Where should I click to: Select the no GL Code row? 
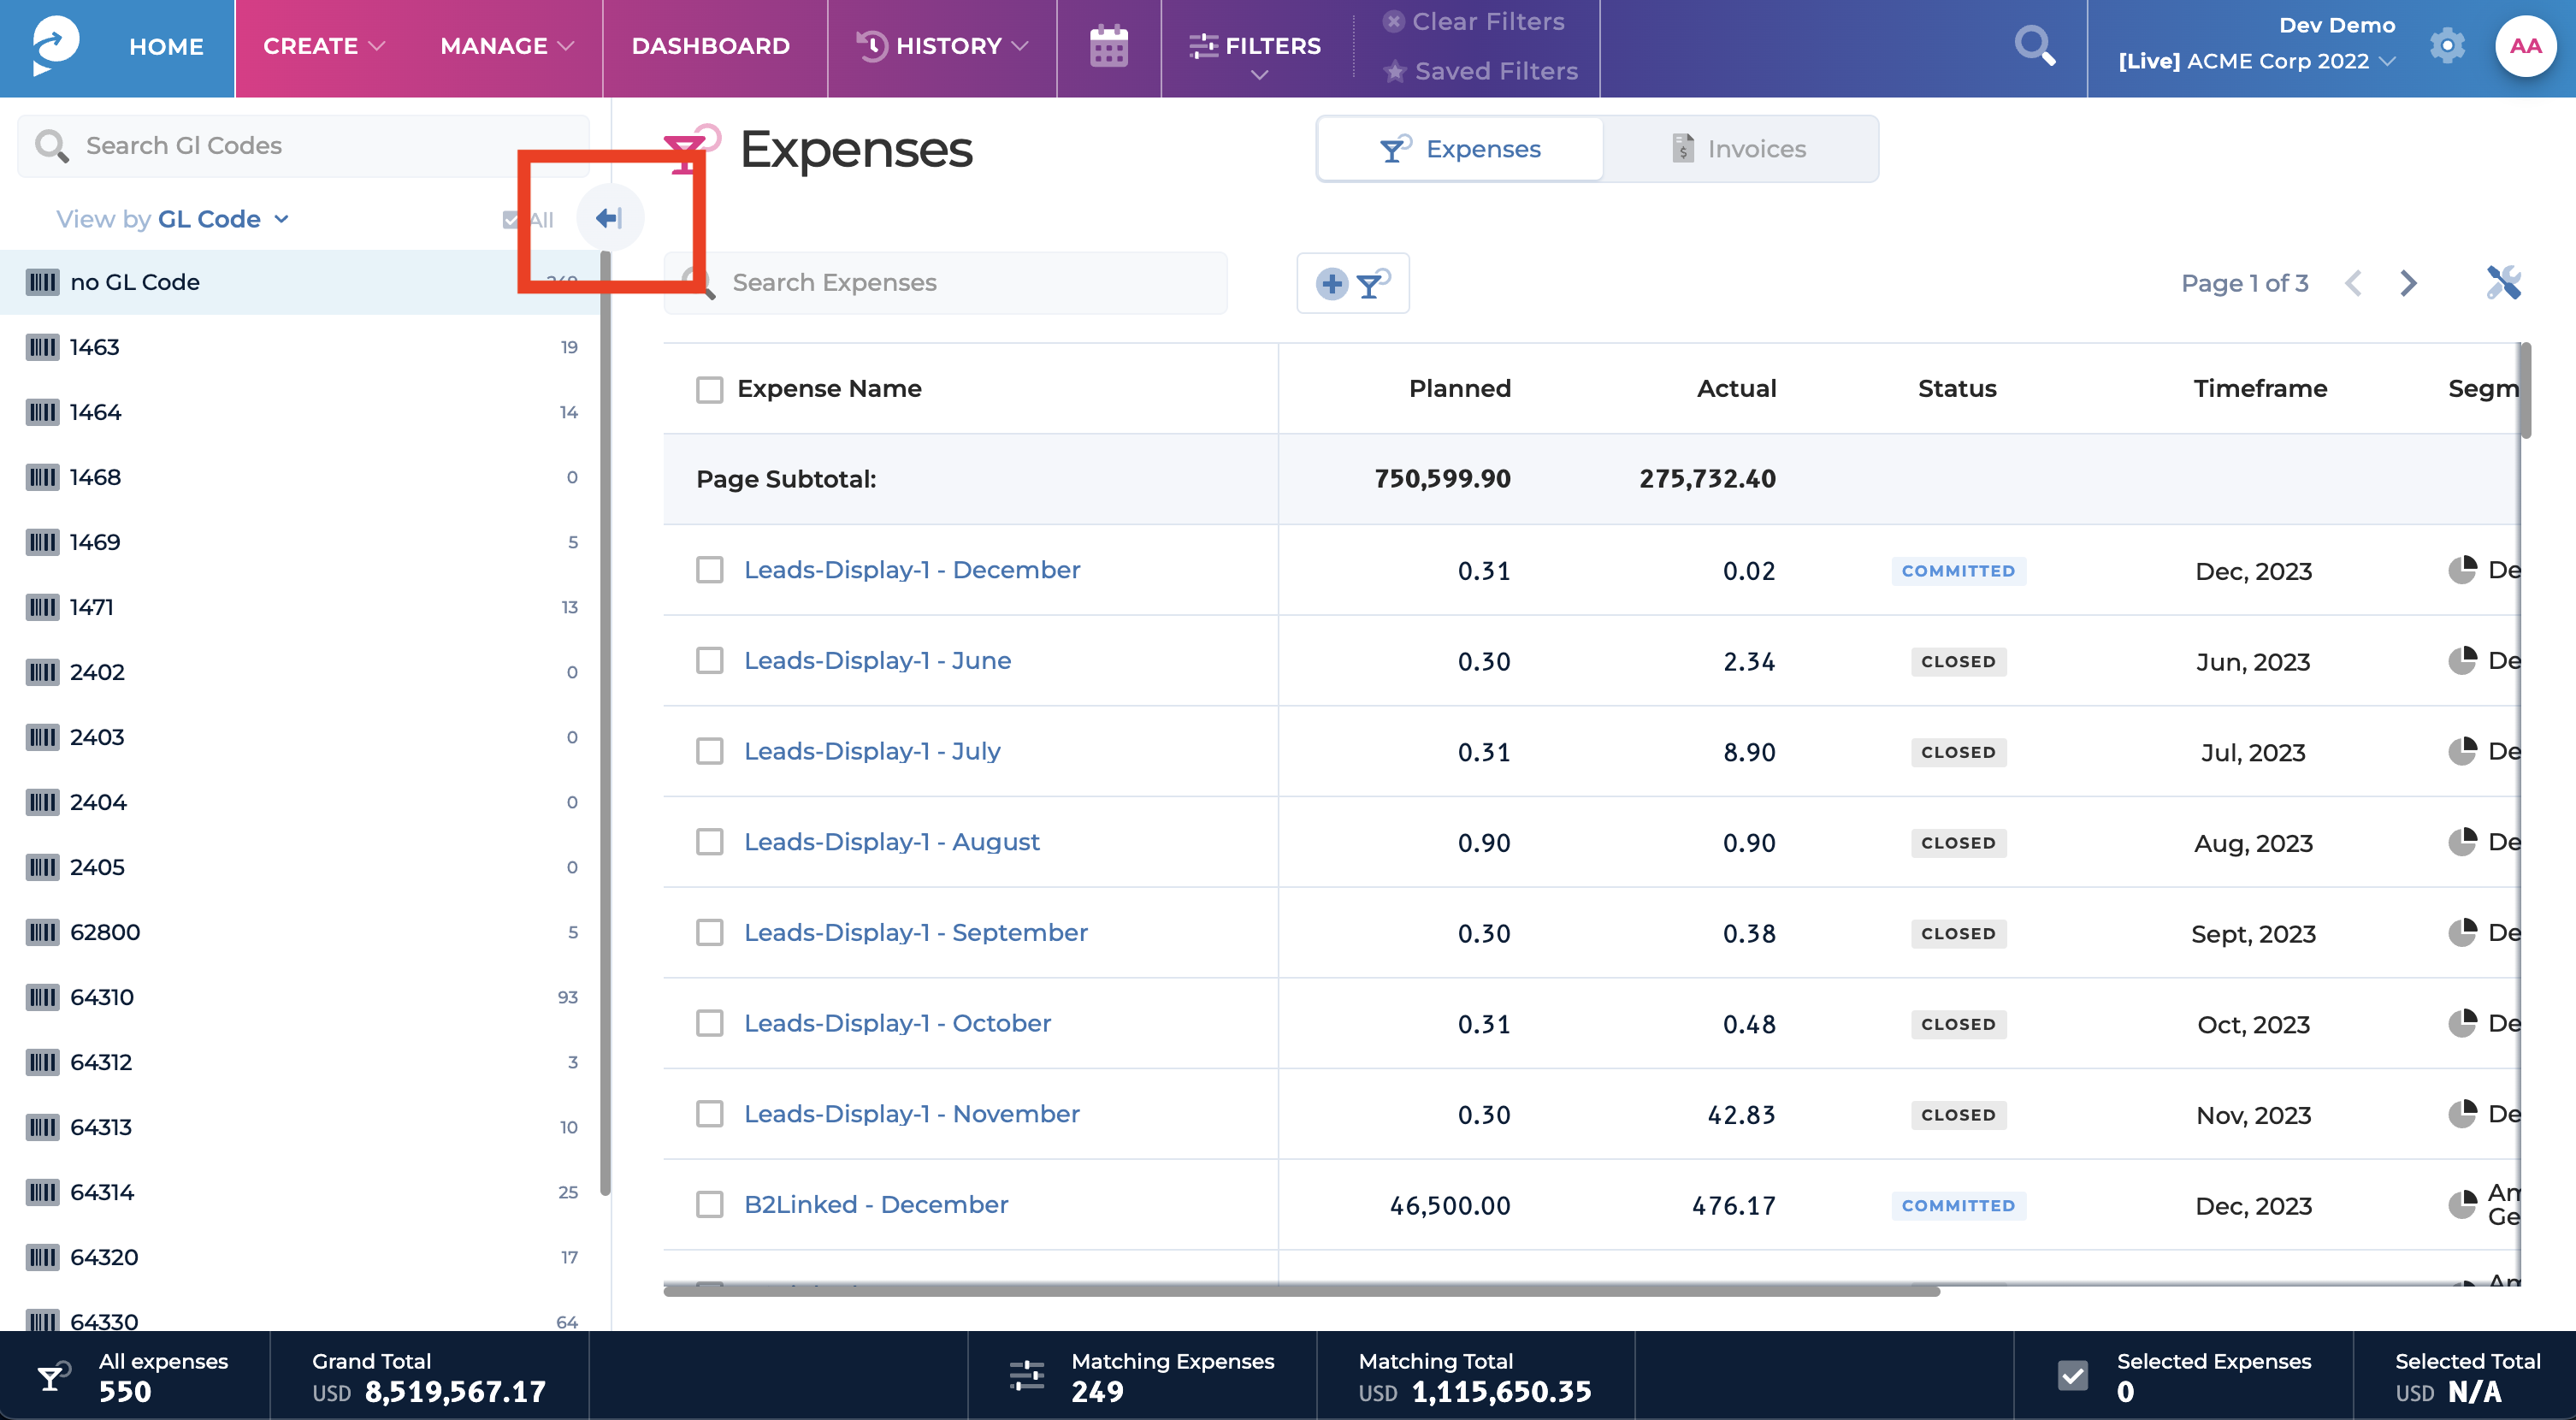point(300,282)
